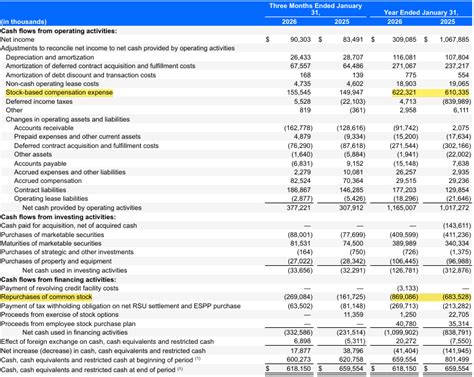Click value 40,780 in employee stock purchase row

click(x=407, y=324)
